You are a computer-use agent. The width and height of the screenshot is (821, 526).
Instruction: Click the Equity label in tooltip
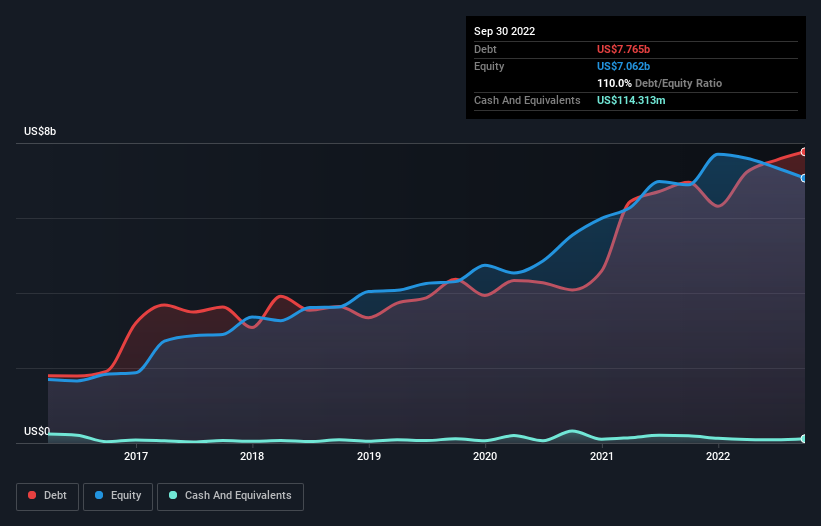tap(489, 66)
